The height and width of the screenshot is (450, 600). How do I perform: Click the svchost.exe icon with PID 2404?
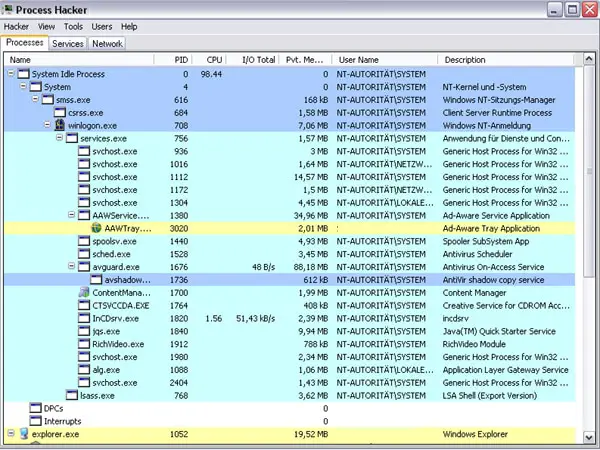[x=84, y=382]
